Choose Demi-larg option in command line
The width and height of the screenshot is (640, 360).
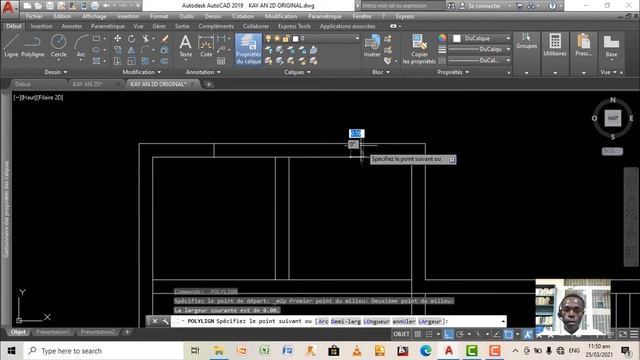click(x=346, y=321)
